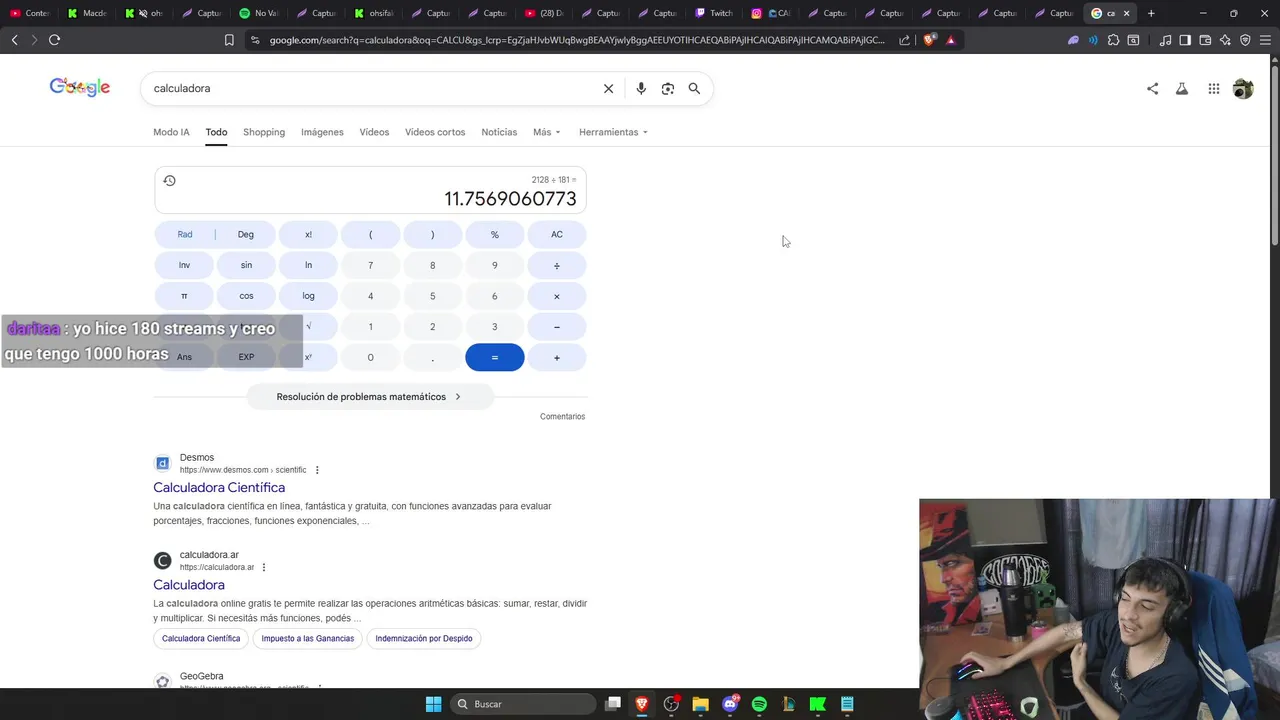Viewport: 1280px width, 720px height.
Task: Open the Calculadora Científica Desmos link
Action: pos(219,487)
